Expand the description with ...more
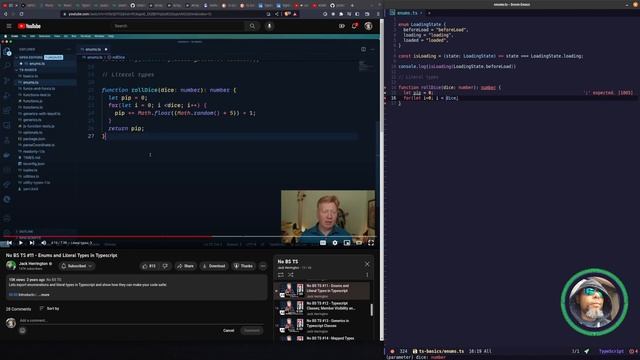 [44, 295]
